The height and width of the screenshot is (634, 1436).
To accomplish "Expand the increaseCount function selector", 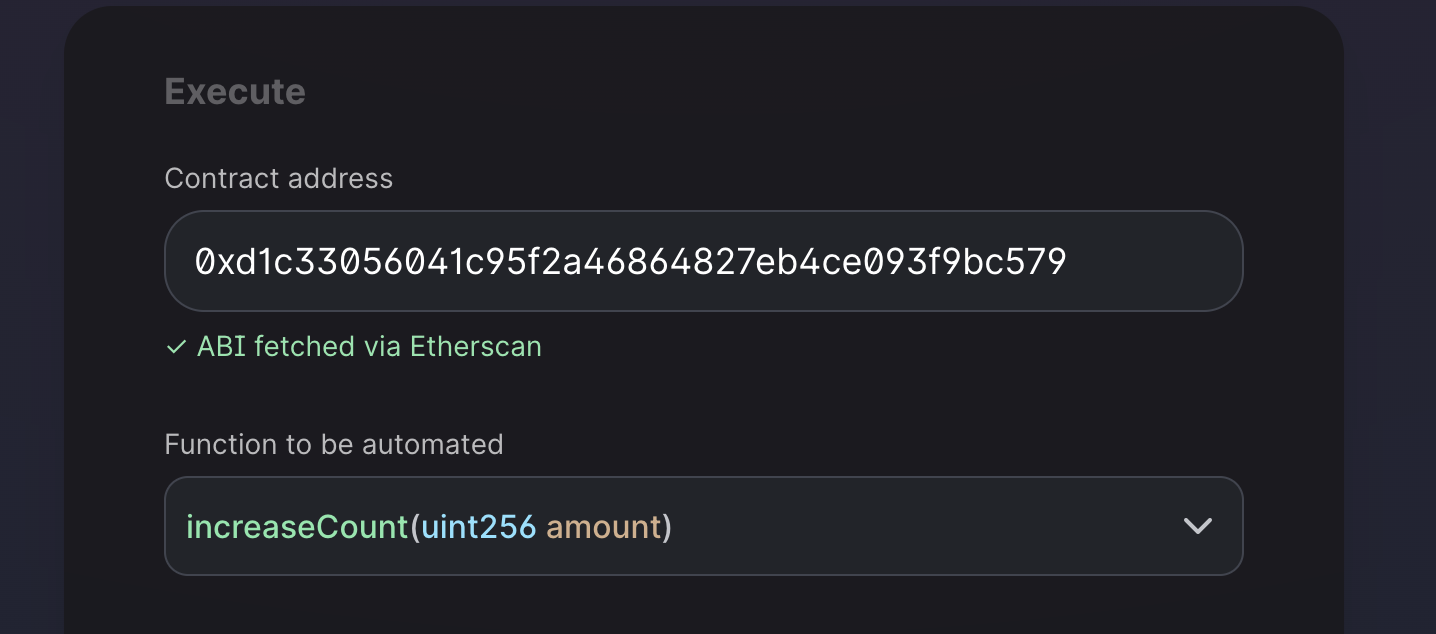I will pyautogui.click(x=703, y=526).
